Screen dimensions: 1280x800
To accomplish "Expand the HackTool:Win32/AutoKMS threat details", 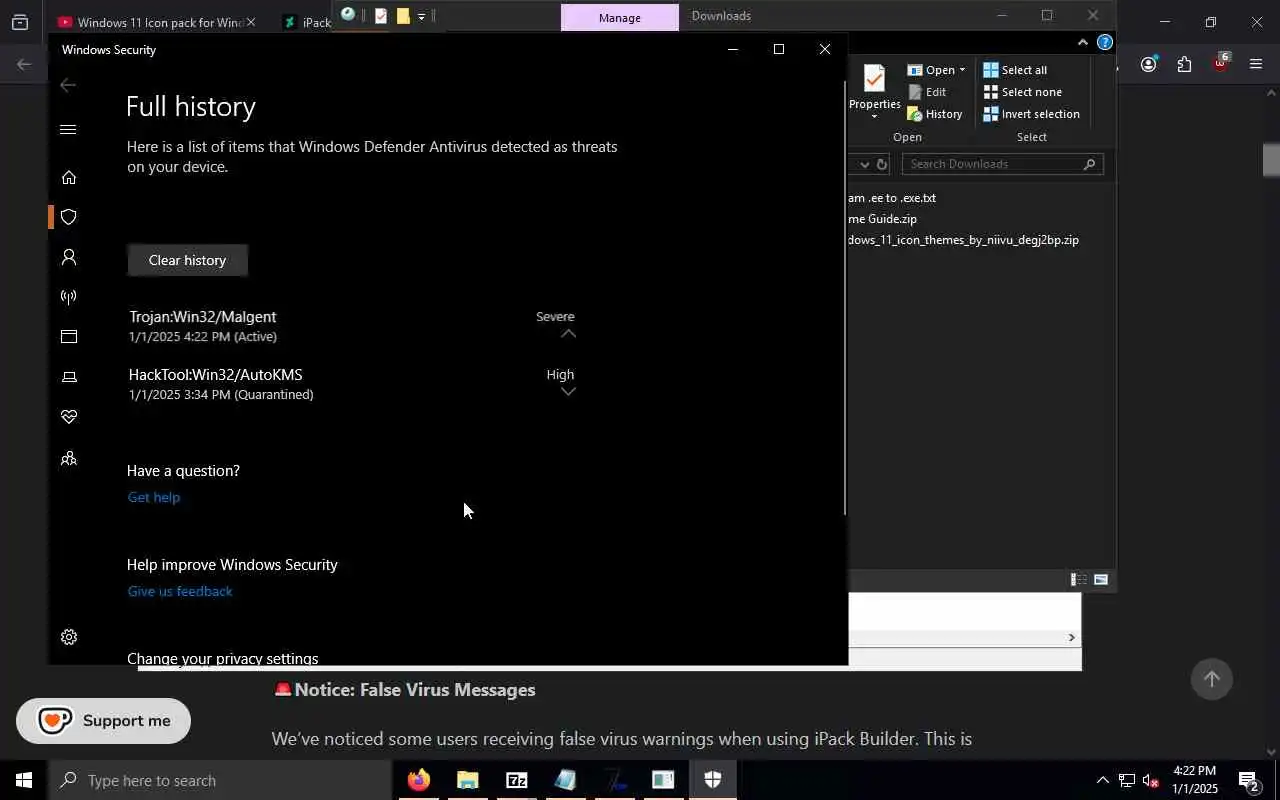I will (x=567, y=391).
